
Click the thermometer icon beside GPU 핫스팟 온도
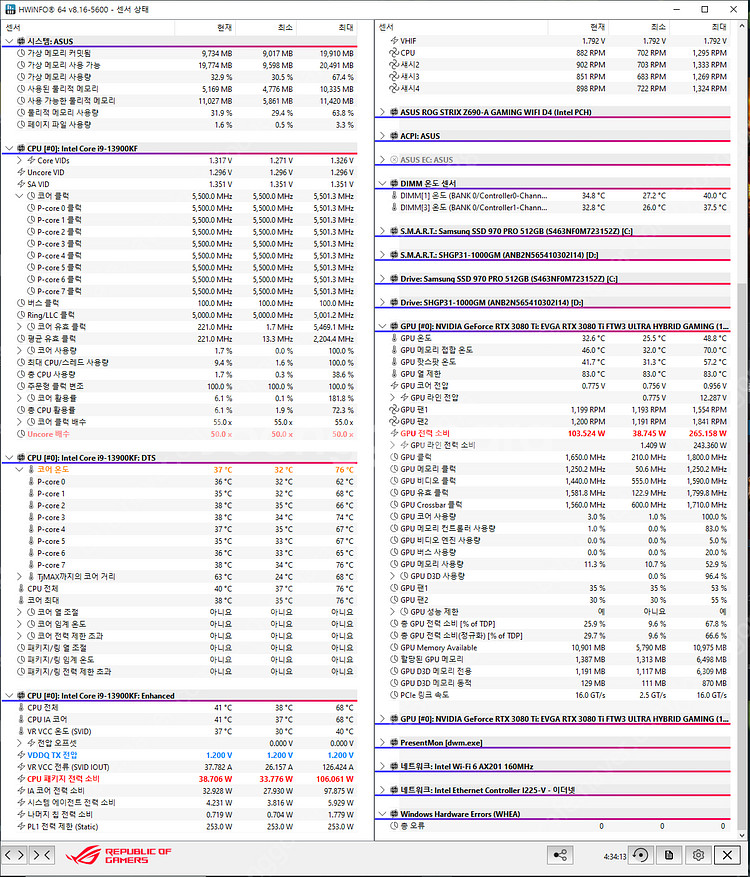click(x=394, y=362)
